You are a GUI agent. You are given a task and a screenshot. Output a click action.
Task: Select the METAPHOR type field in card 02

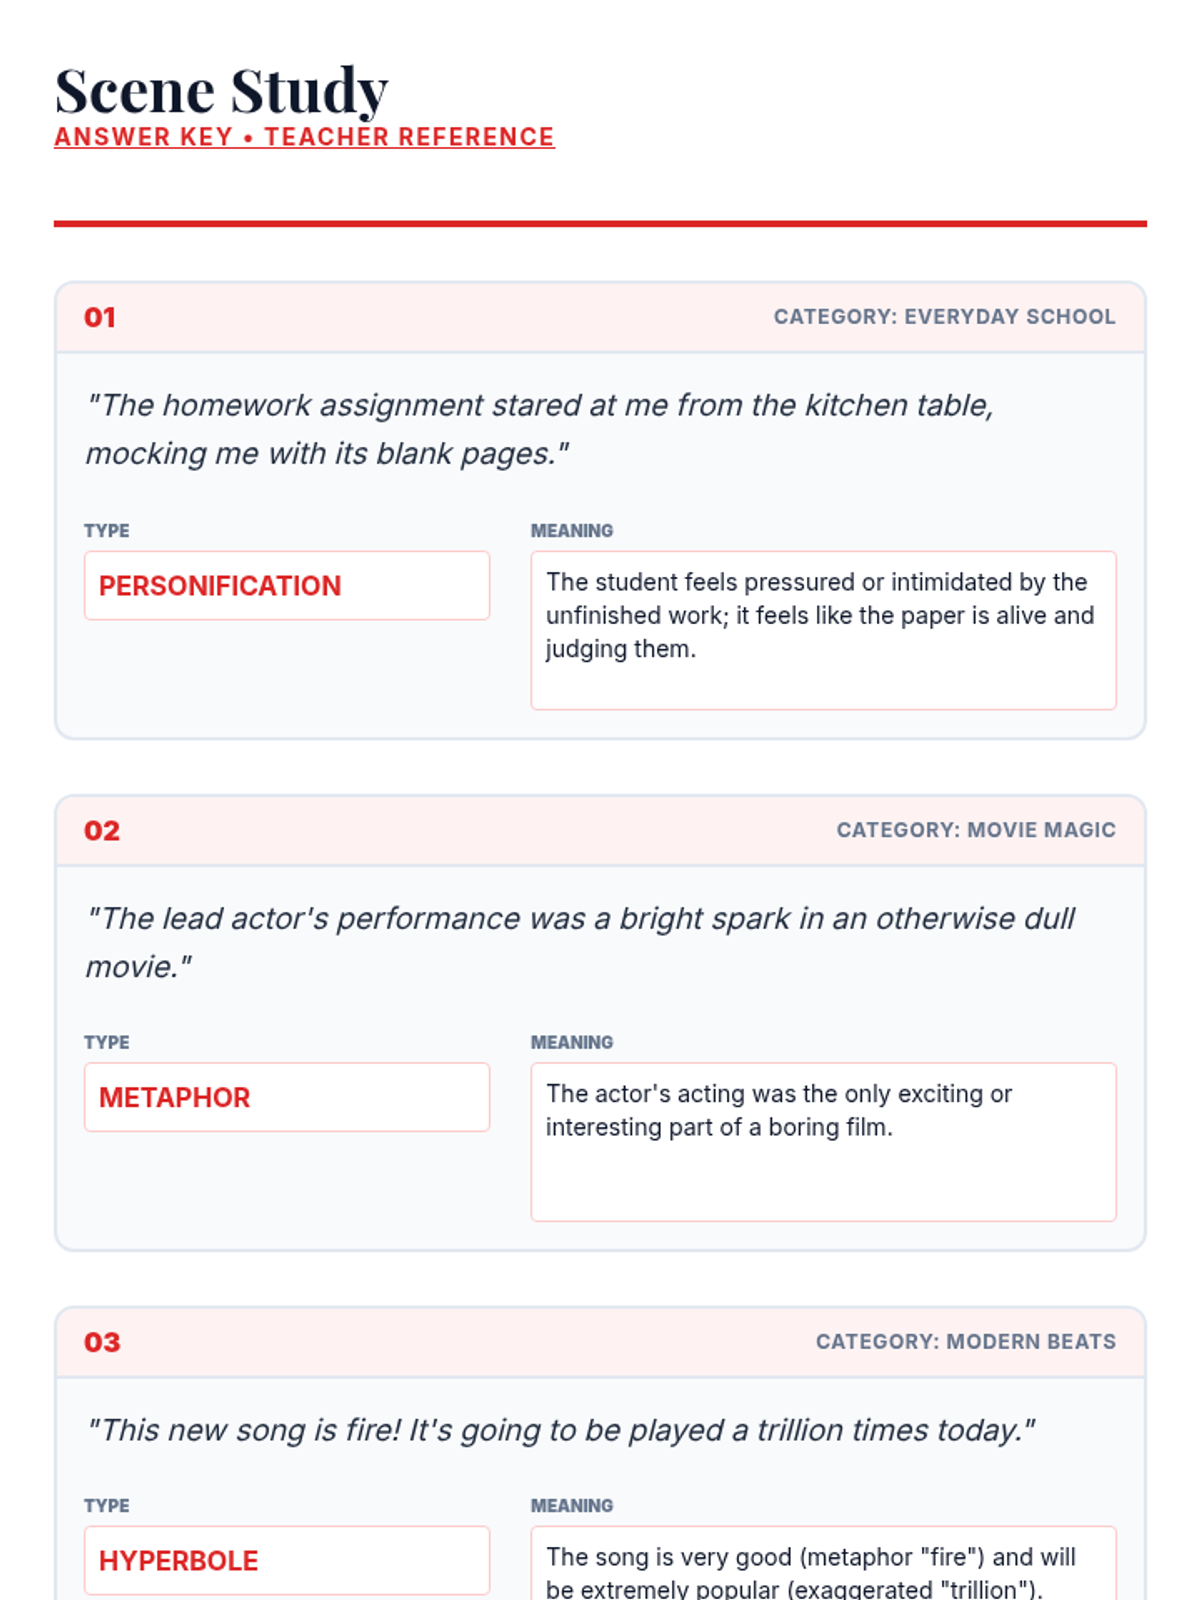[x=287, y=1097]
